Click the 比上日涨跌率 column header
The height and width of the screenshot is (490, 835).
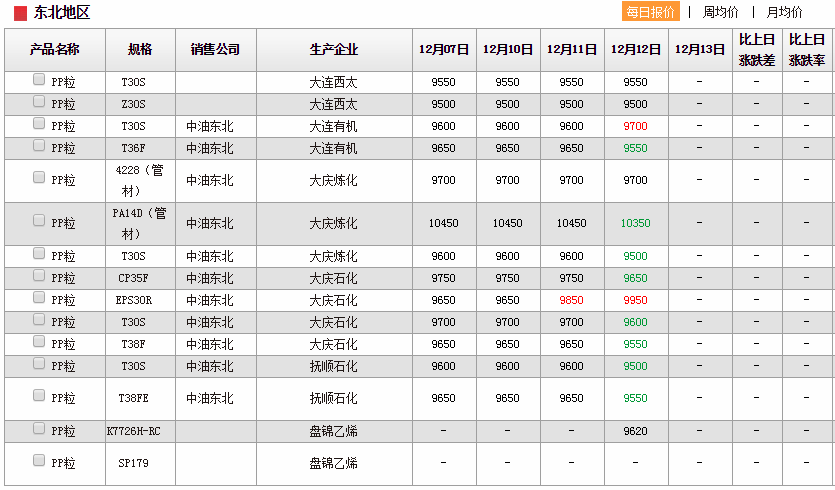pyautogui.click(x=806, y=49)
